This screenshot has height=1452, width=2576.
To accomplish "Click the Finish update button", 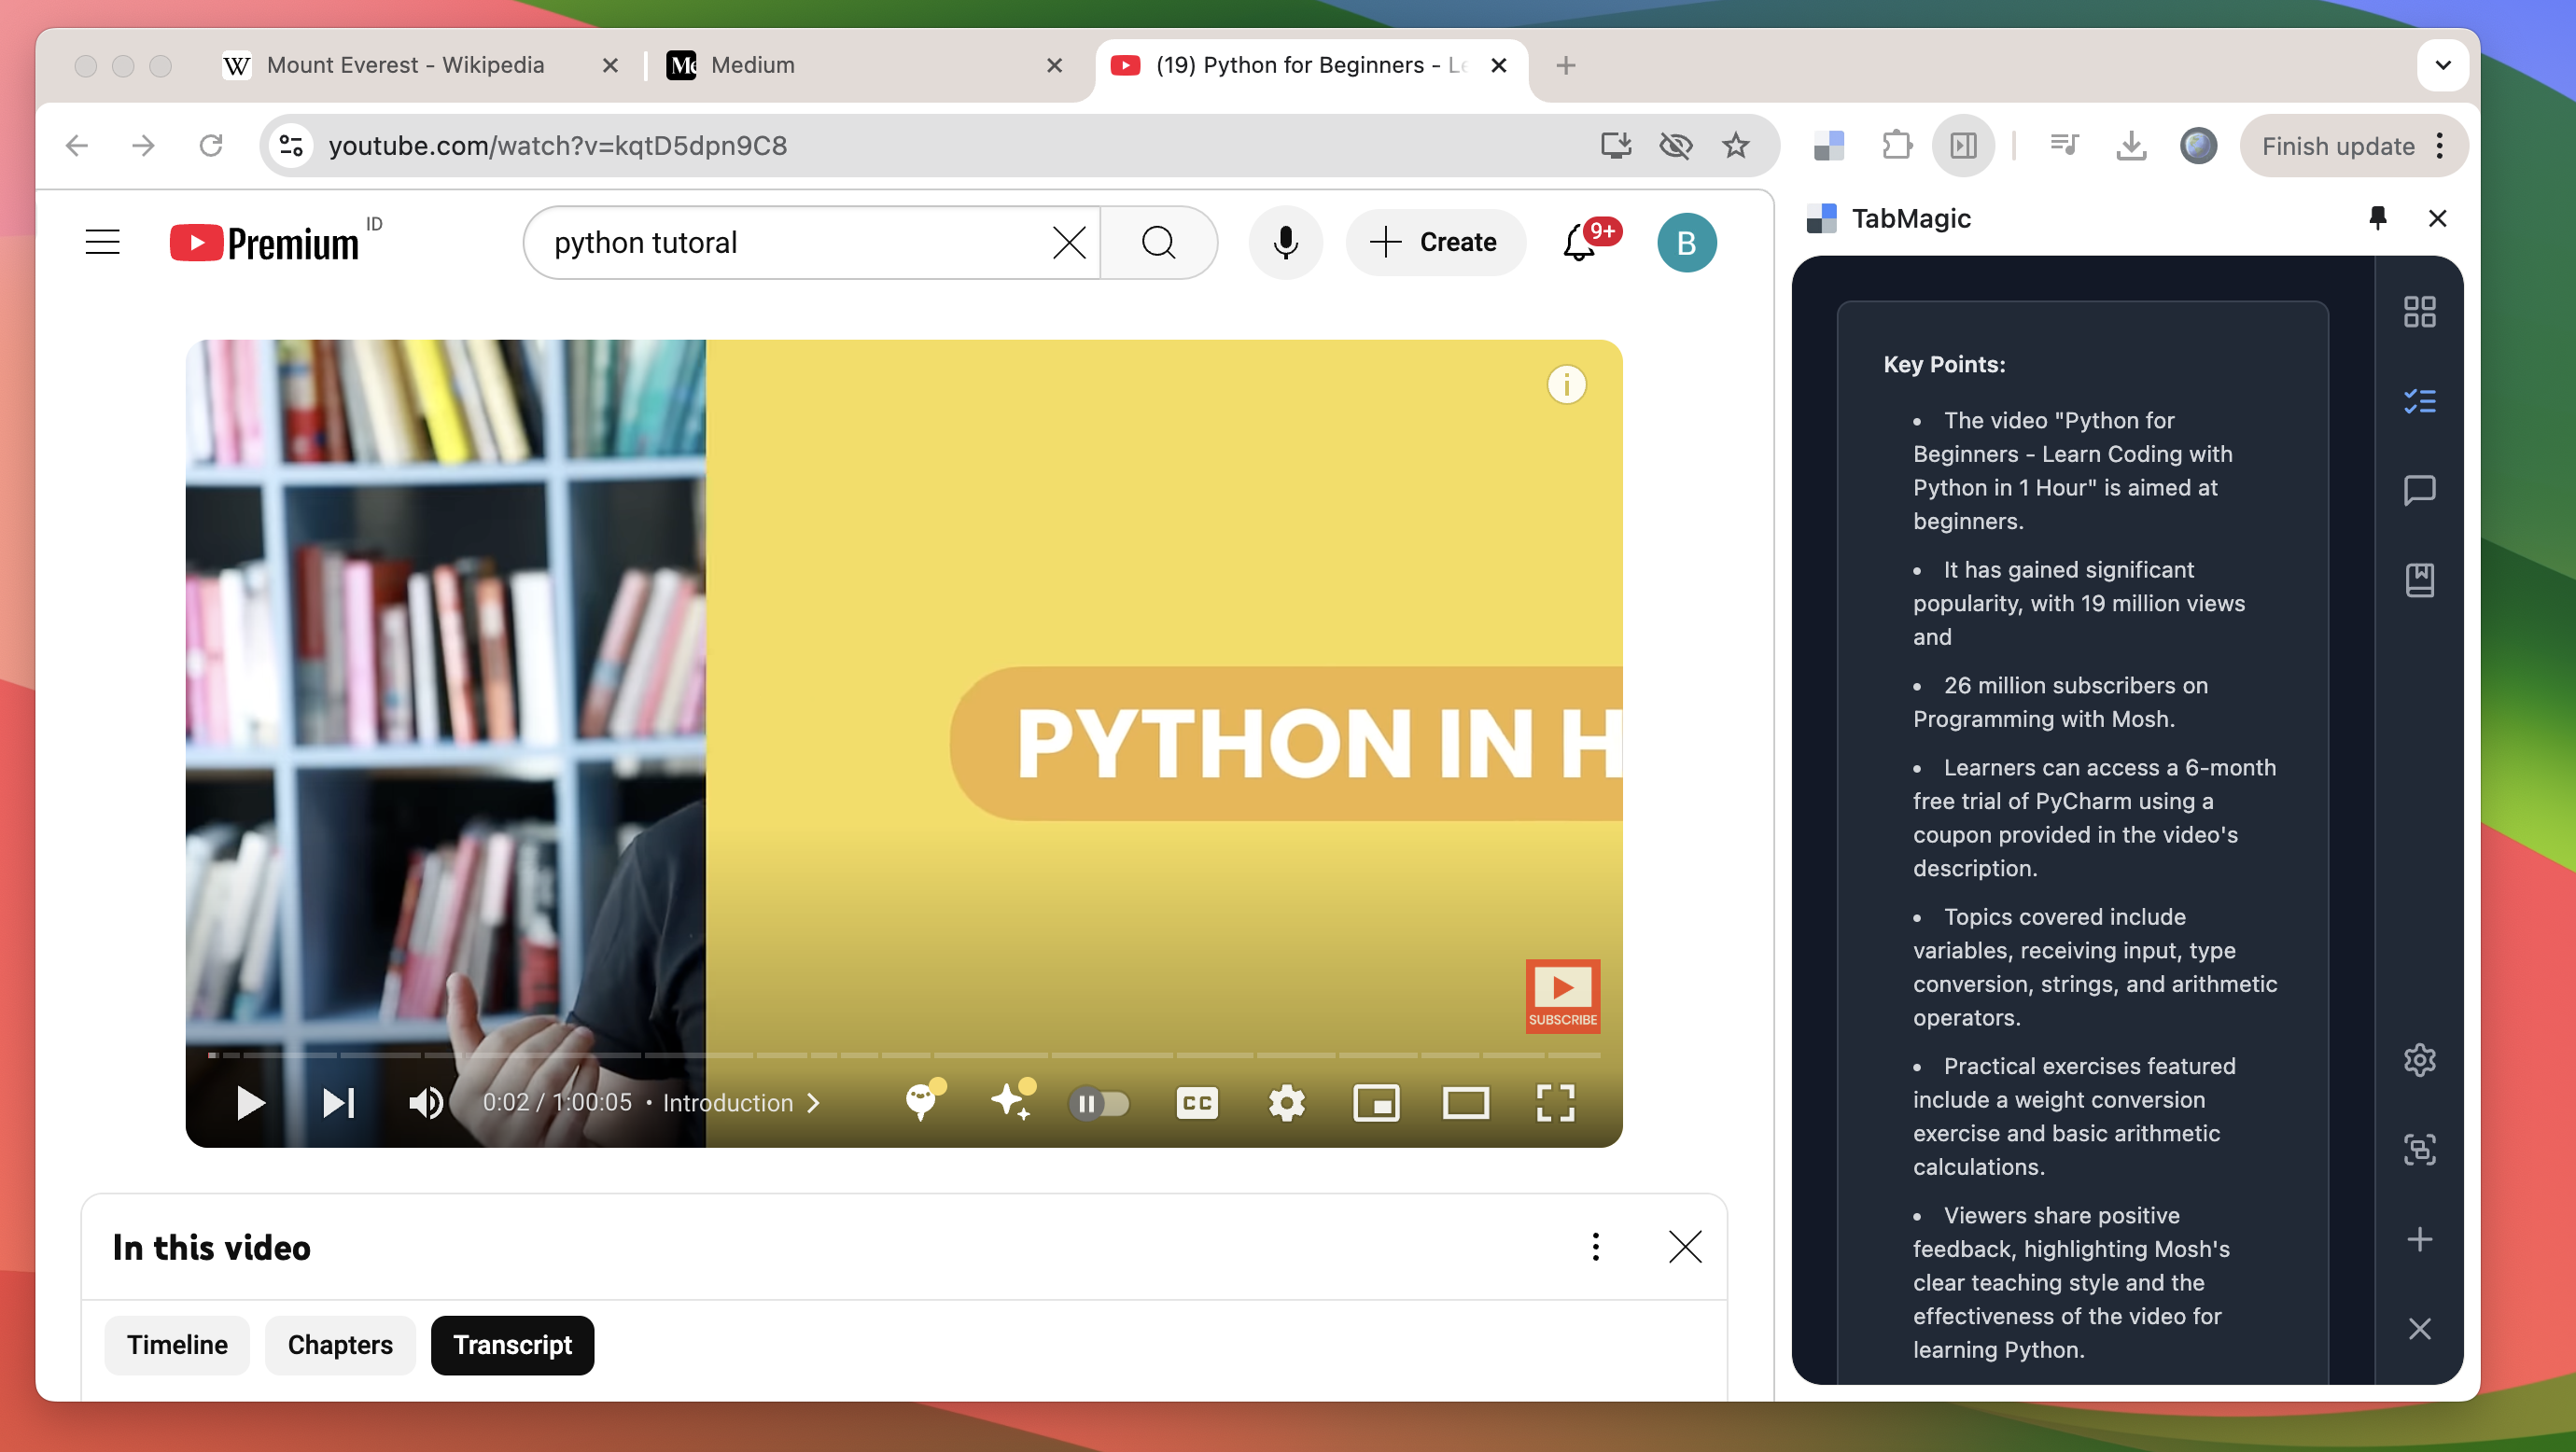I will (2337, 146).
